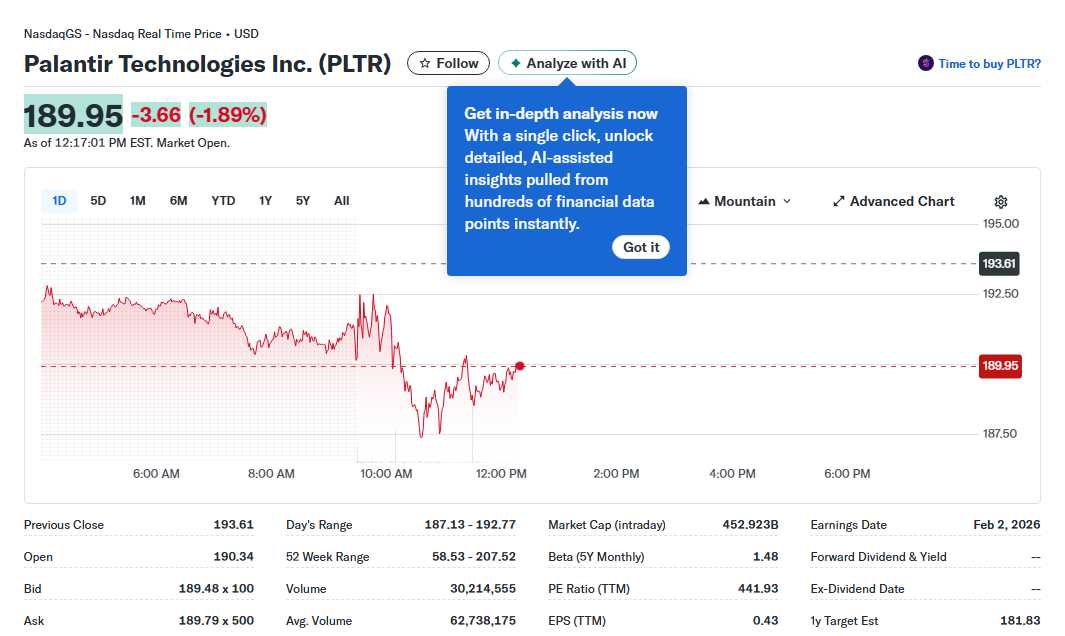
Task: Switch to the All time range
Action: click(341, 200)
